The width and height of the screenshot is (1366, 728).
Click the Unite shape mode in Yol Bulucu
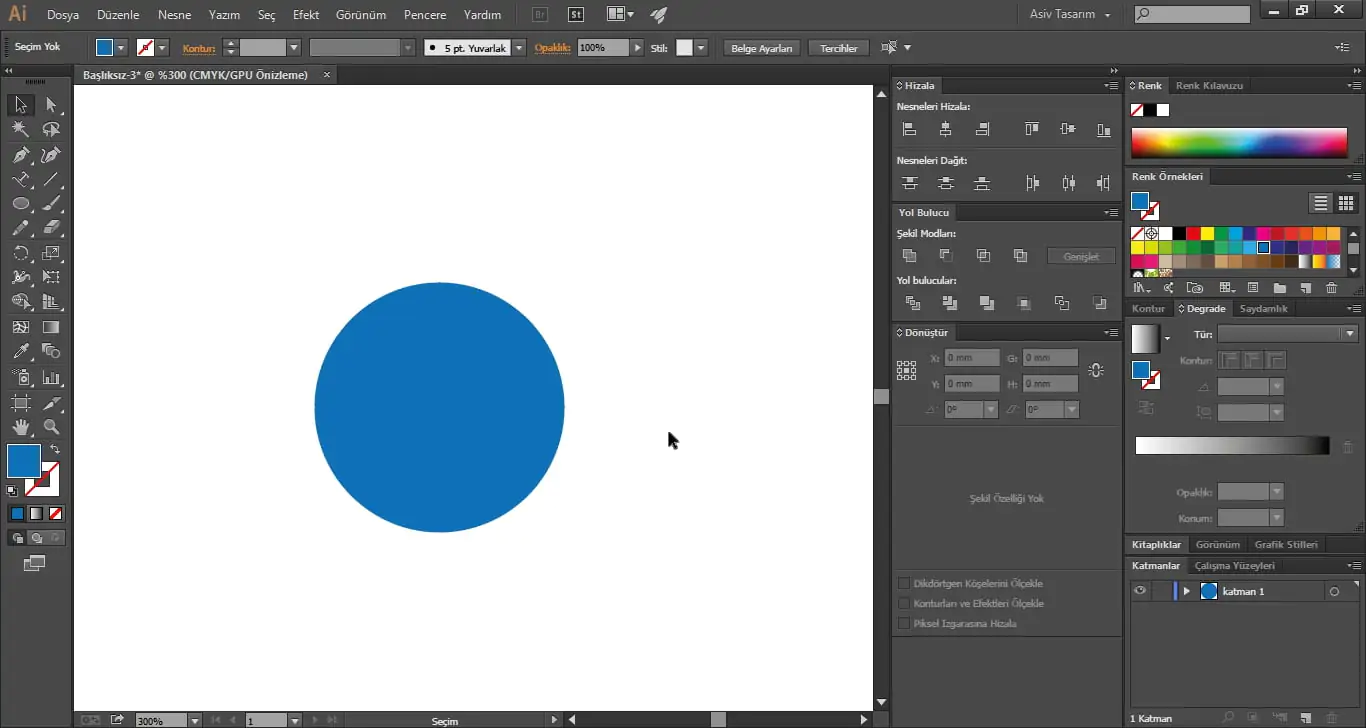point(909,255)
